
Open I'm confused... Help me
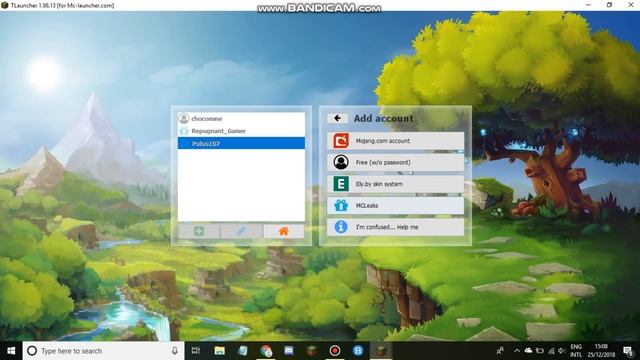[x=395, y=227]
